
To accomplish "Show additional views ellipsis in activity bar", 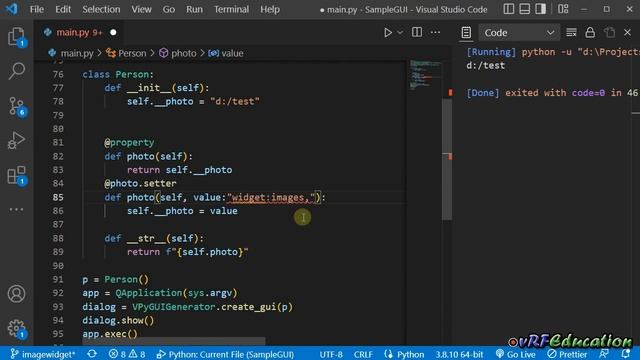I will coord(16,209).
